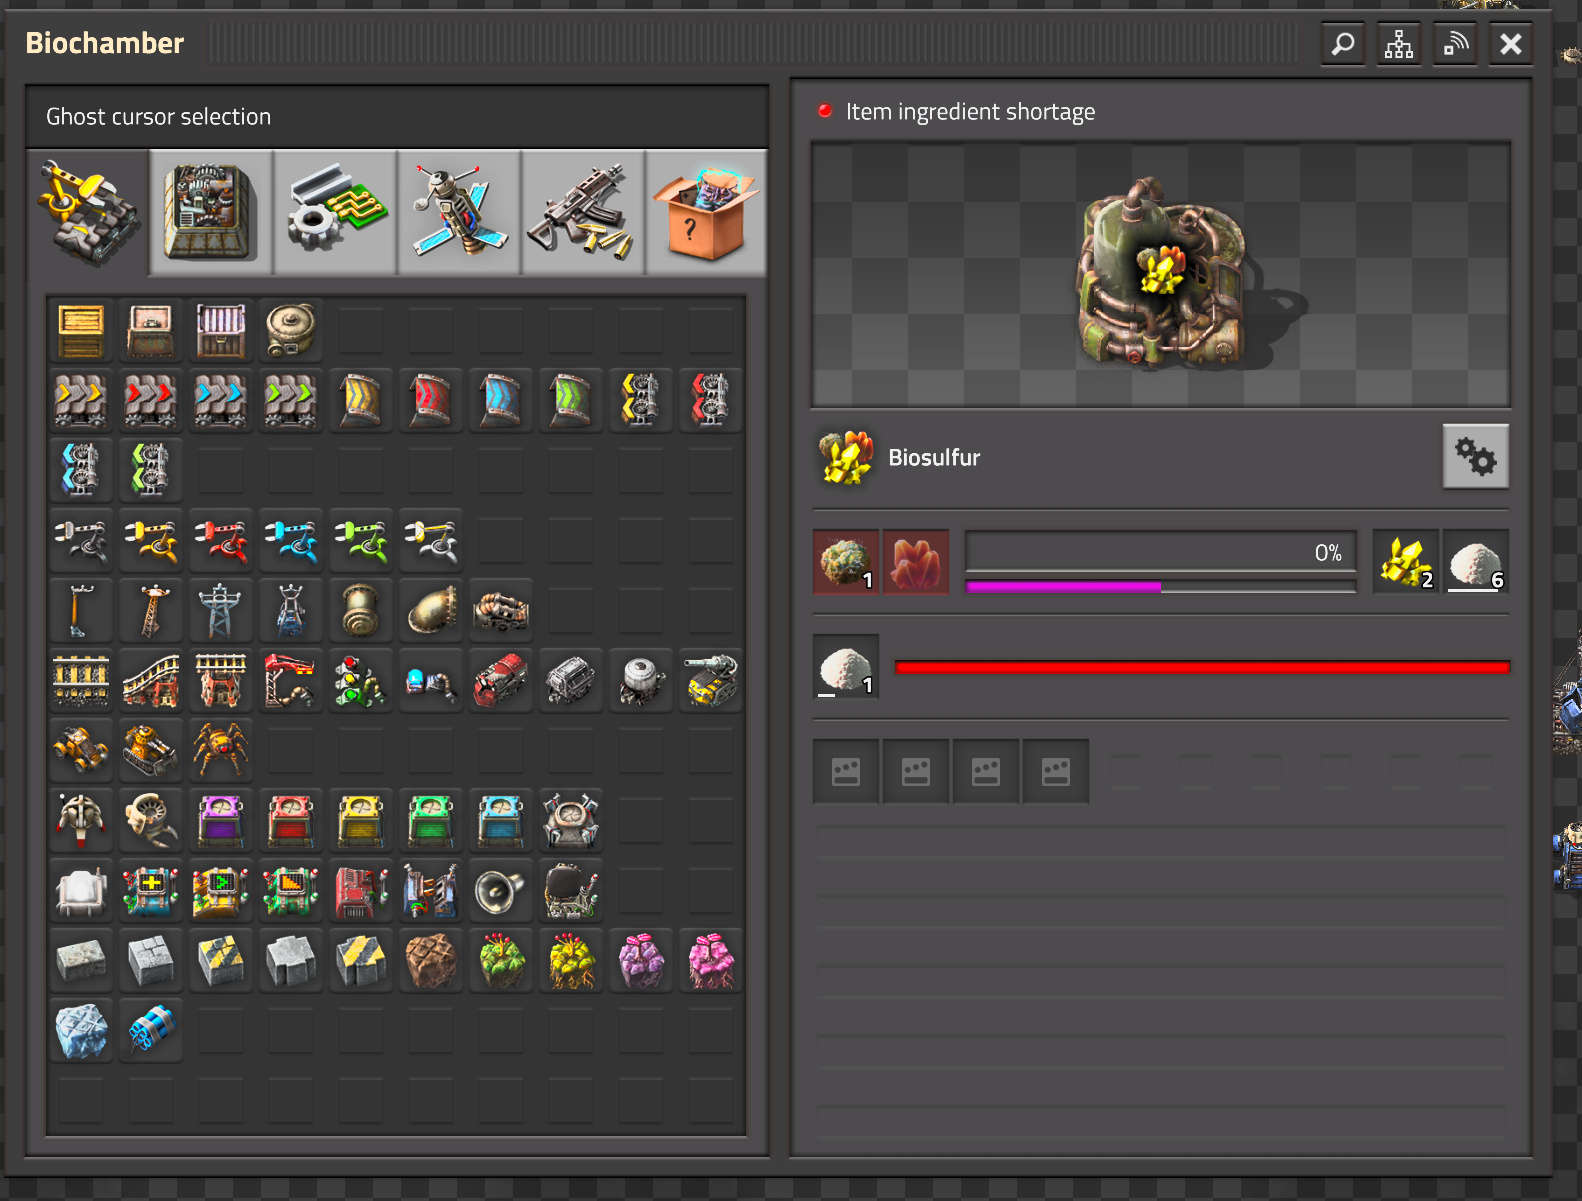1582x1201 pixels.
Task: Choose the yellow splitter
Action: click(x=641, y=401)
